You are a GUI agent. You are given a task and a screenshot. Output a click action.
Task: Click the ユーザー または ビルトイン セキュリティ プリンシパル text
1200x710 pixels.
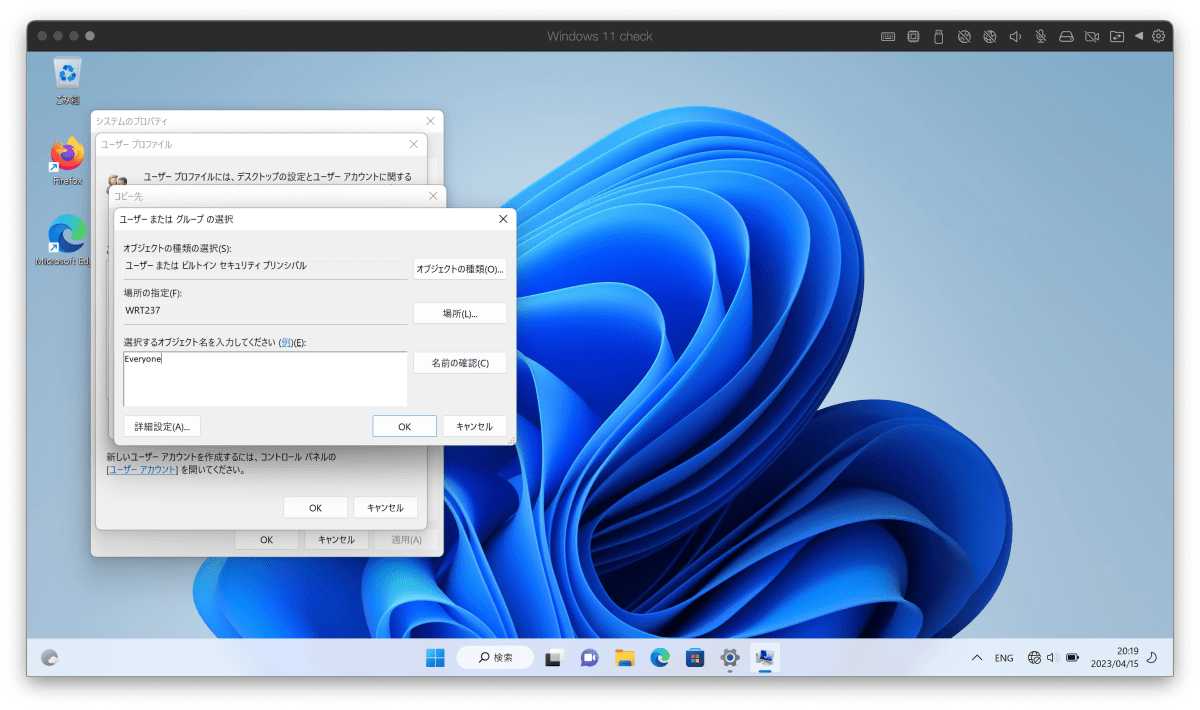click(x=215, y=266)
